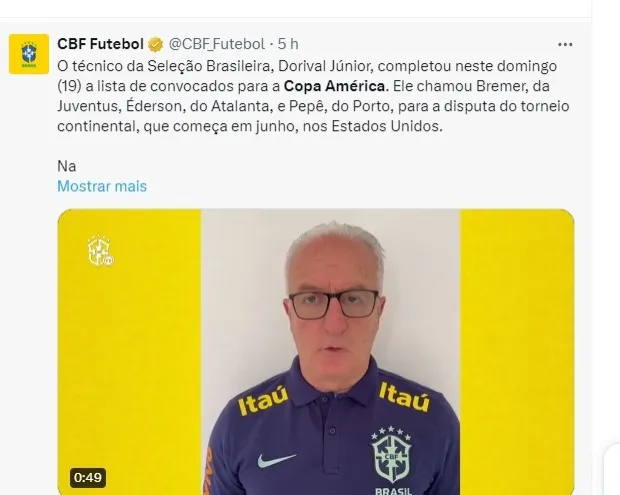Screen dimensions: 620x495
Task: Click the gold verified badge
Action: (x=155, y=44)
